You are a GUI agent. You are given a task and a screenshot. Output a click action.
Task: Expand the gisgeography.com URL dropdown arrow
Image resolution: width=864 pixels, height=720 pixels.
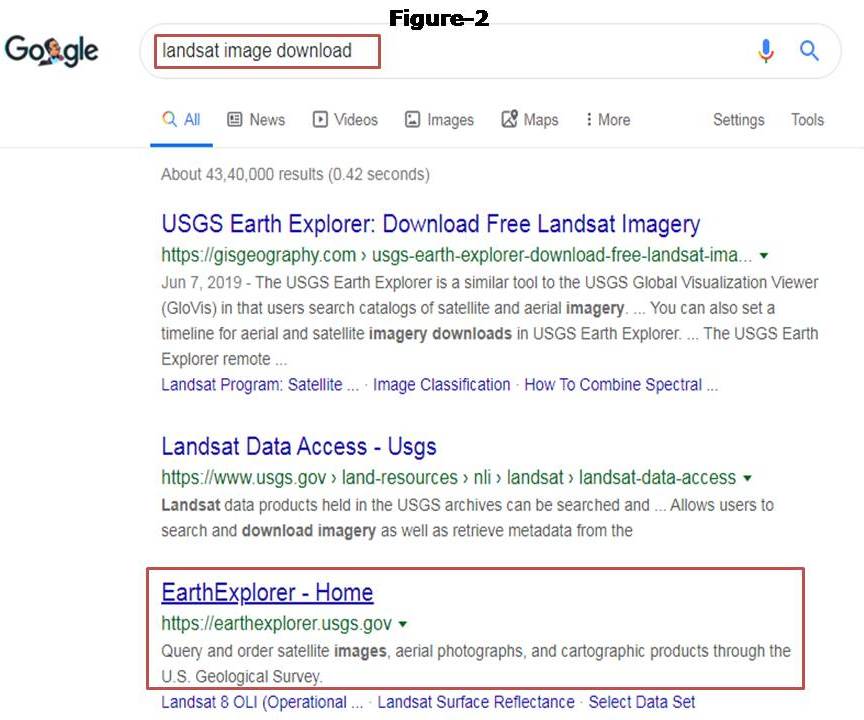(764, 256)
